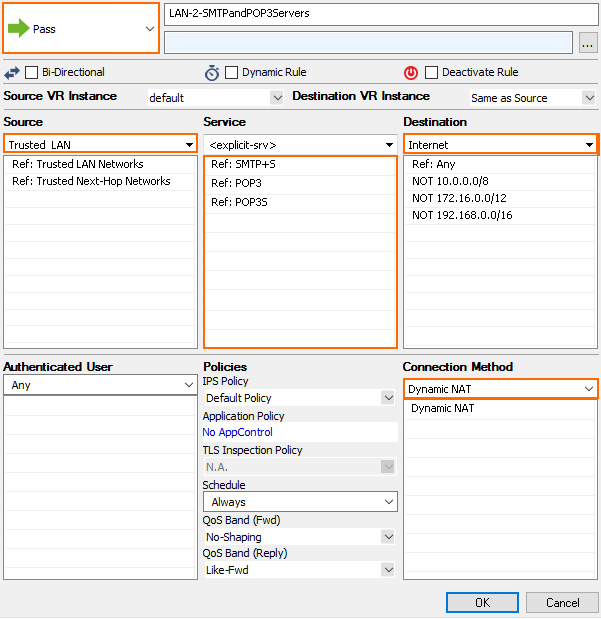Click the red Deactivate Rule power icon

(x=411, y=73)
